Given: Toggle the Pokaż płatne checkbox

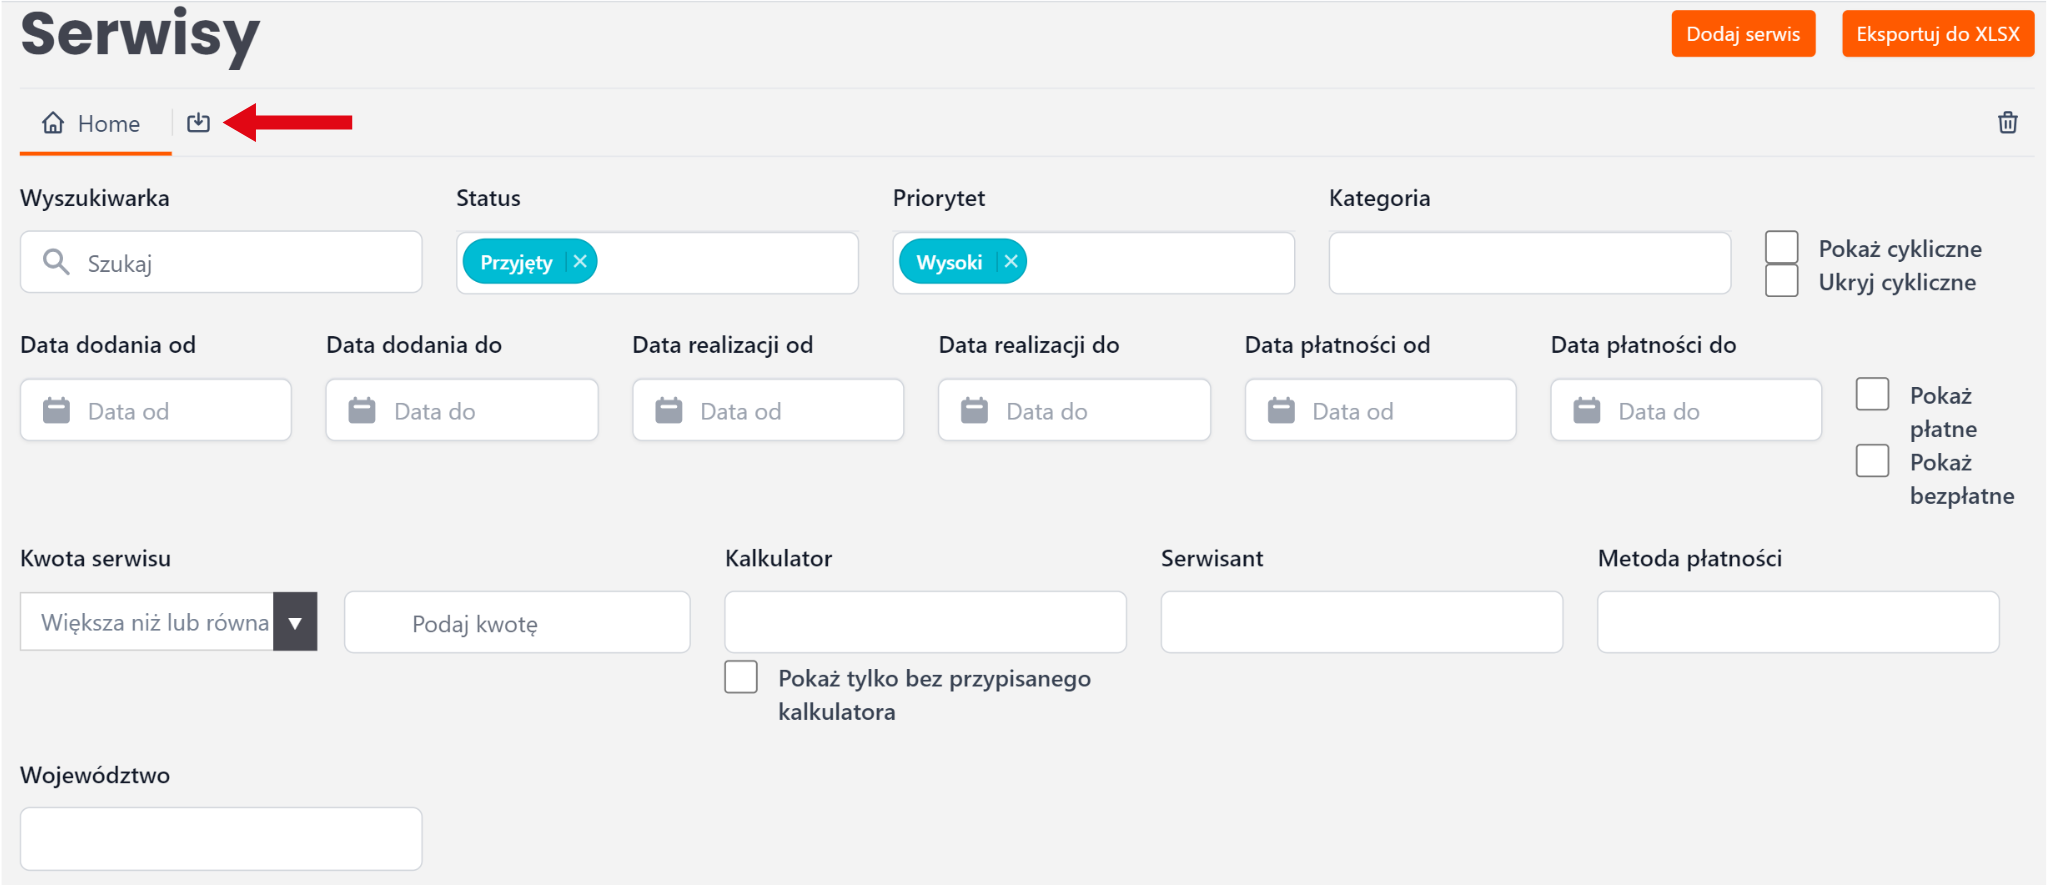Looking at the screenshot, I should coord(1872,394).
